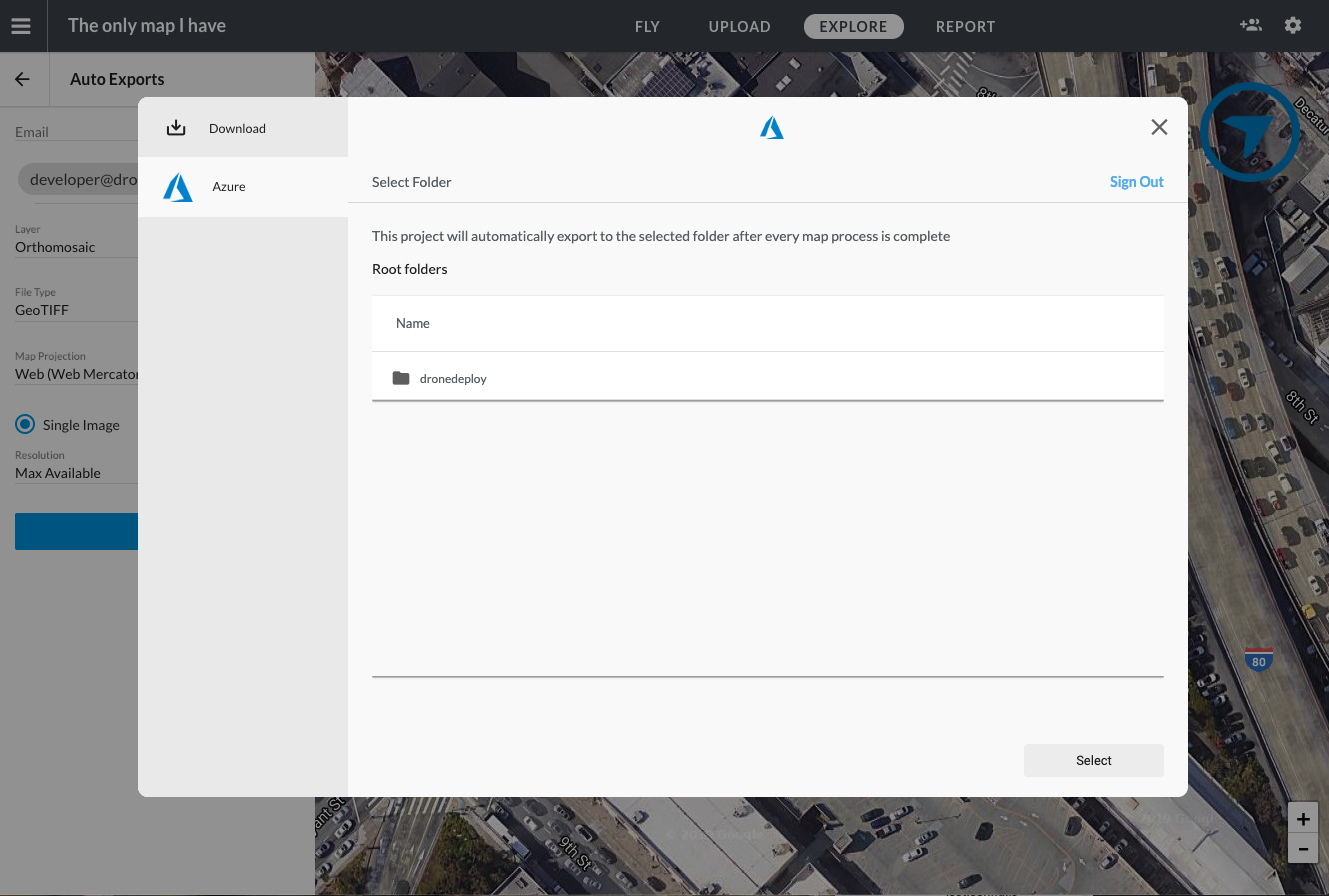Click the Select button to confirm folder
This screenshot has width=1329, height=896.
[1093, 760]
